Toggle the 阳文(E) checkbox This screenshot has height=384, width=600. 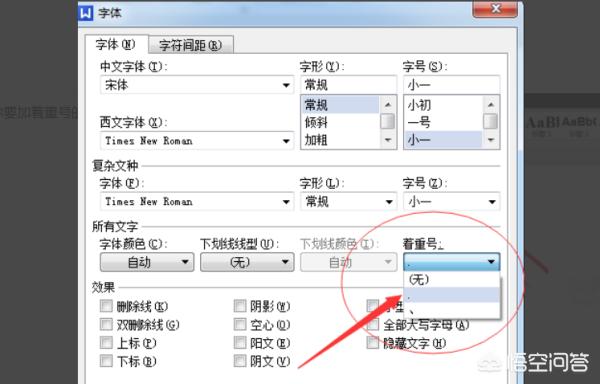pos(240,342)
